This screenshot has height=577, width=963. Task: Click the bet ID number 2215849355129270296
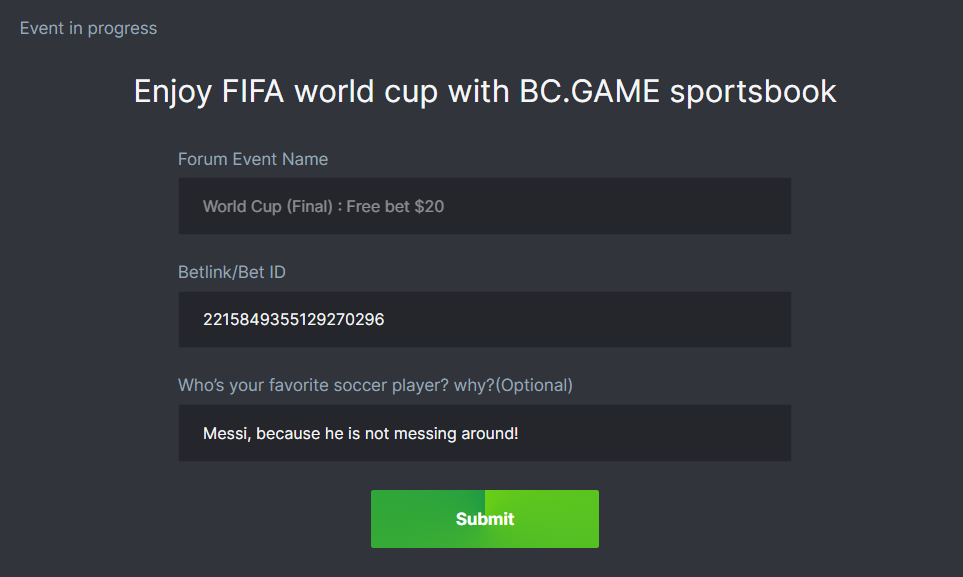(x=295, y=319)
